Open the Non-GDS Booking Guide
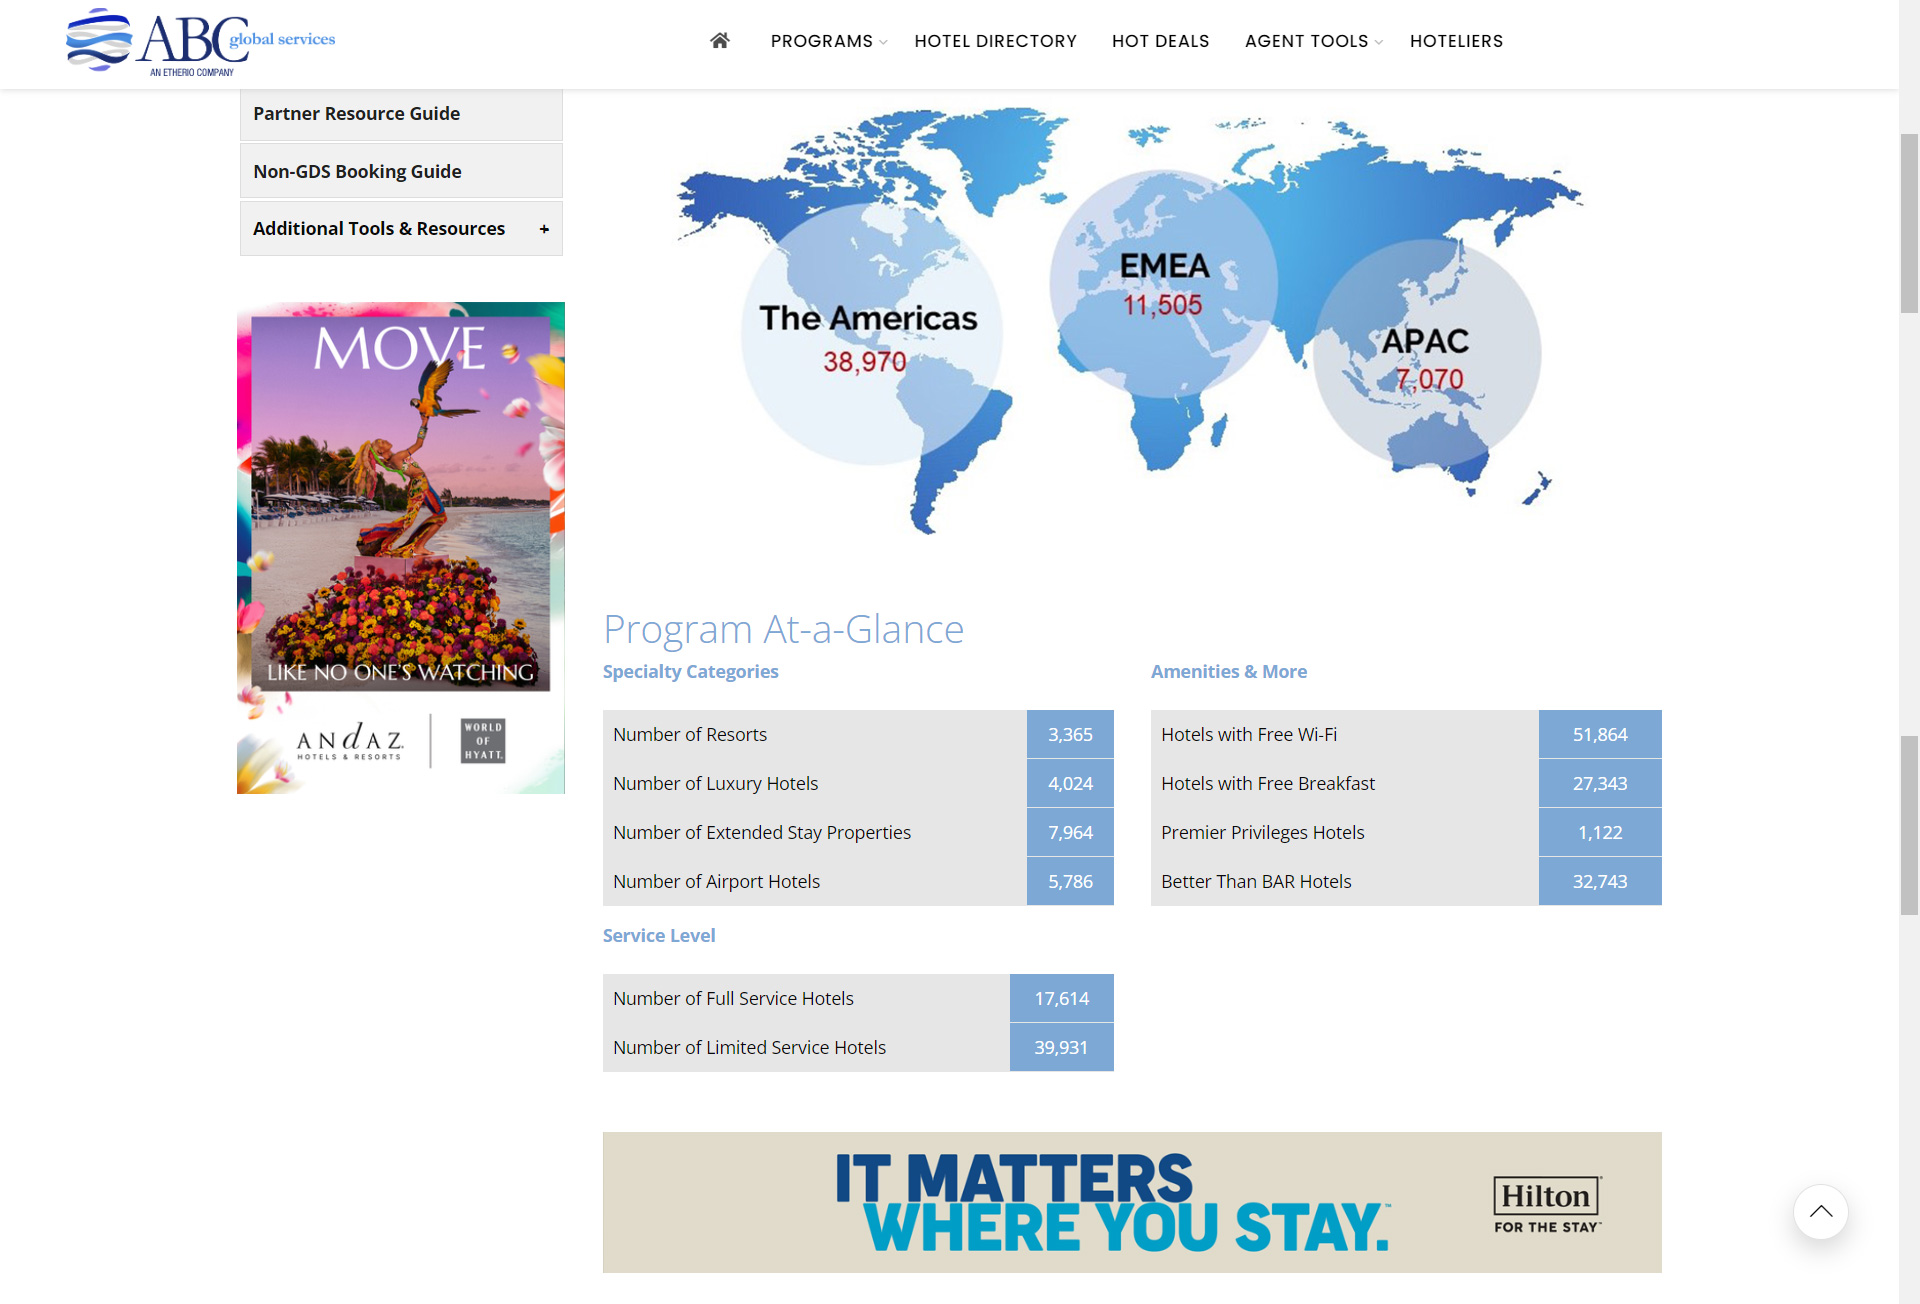This screenshot has width=1920, height=1304. pos(356,170)
